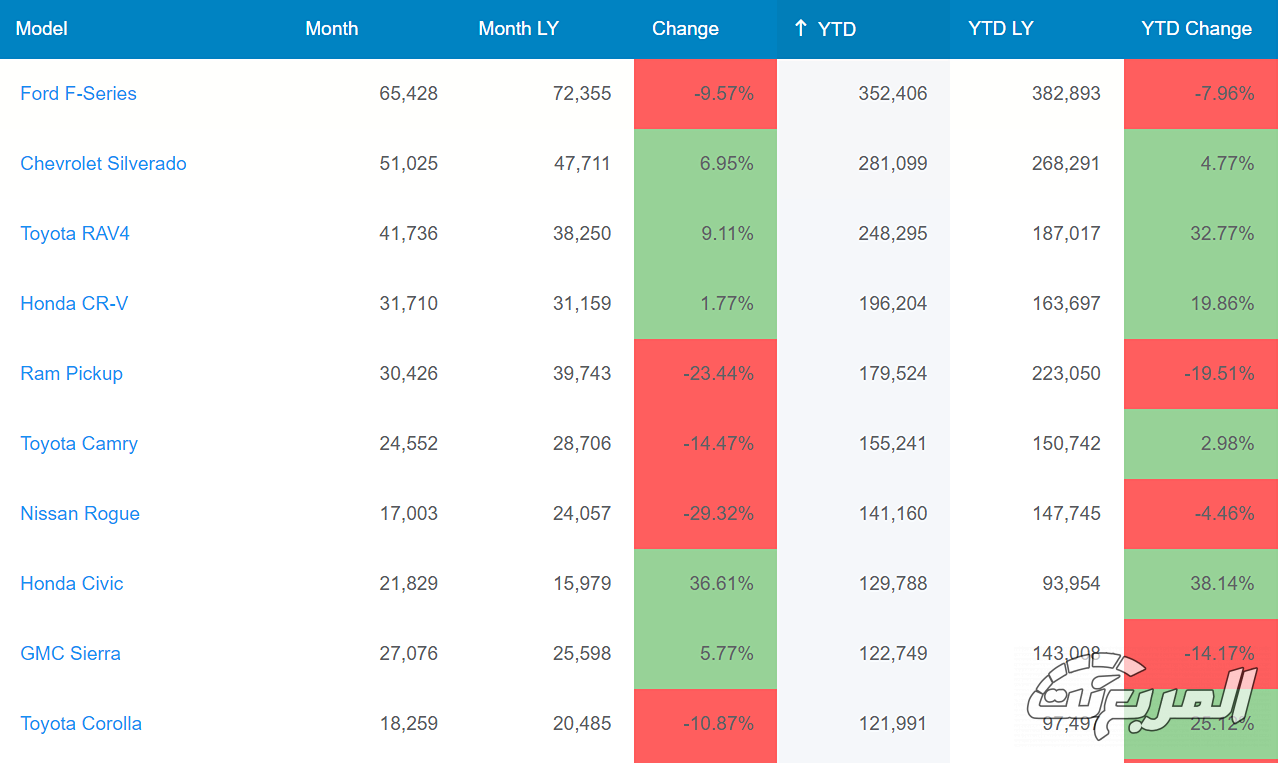1287x763 pixels.
Task: Click the 5.77% change cell
Action: (705, 654)
